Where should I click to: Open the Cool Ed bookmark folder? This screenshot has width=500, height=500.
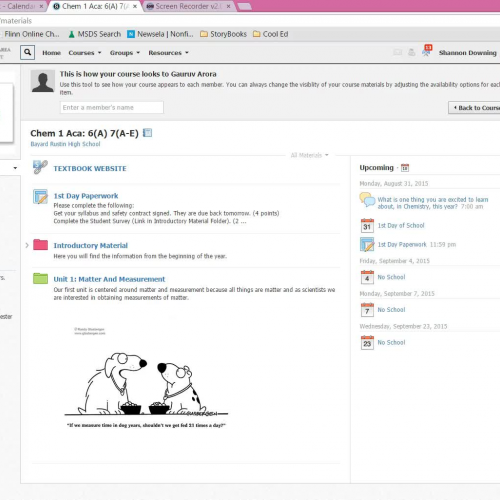click(x=270, y=34)
